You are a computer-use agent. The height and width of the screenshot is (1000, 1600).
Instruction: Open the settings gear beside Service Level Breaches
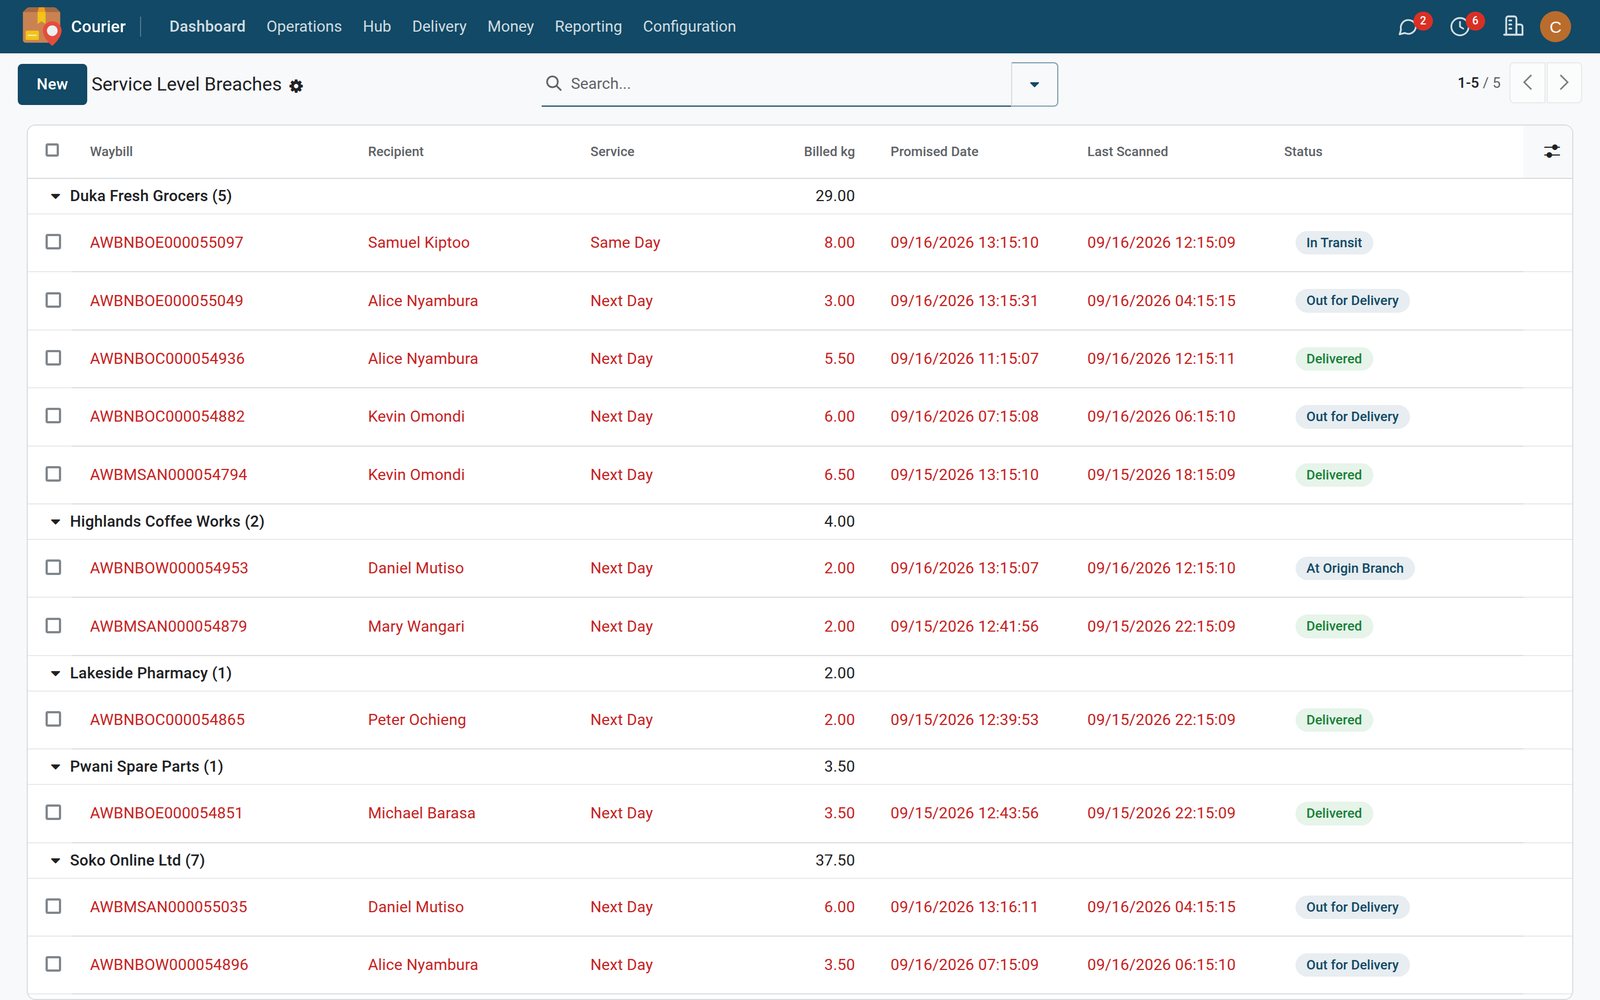coord(296,86)
